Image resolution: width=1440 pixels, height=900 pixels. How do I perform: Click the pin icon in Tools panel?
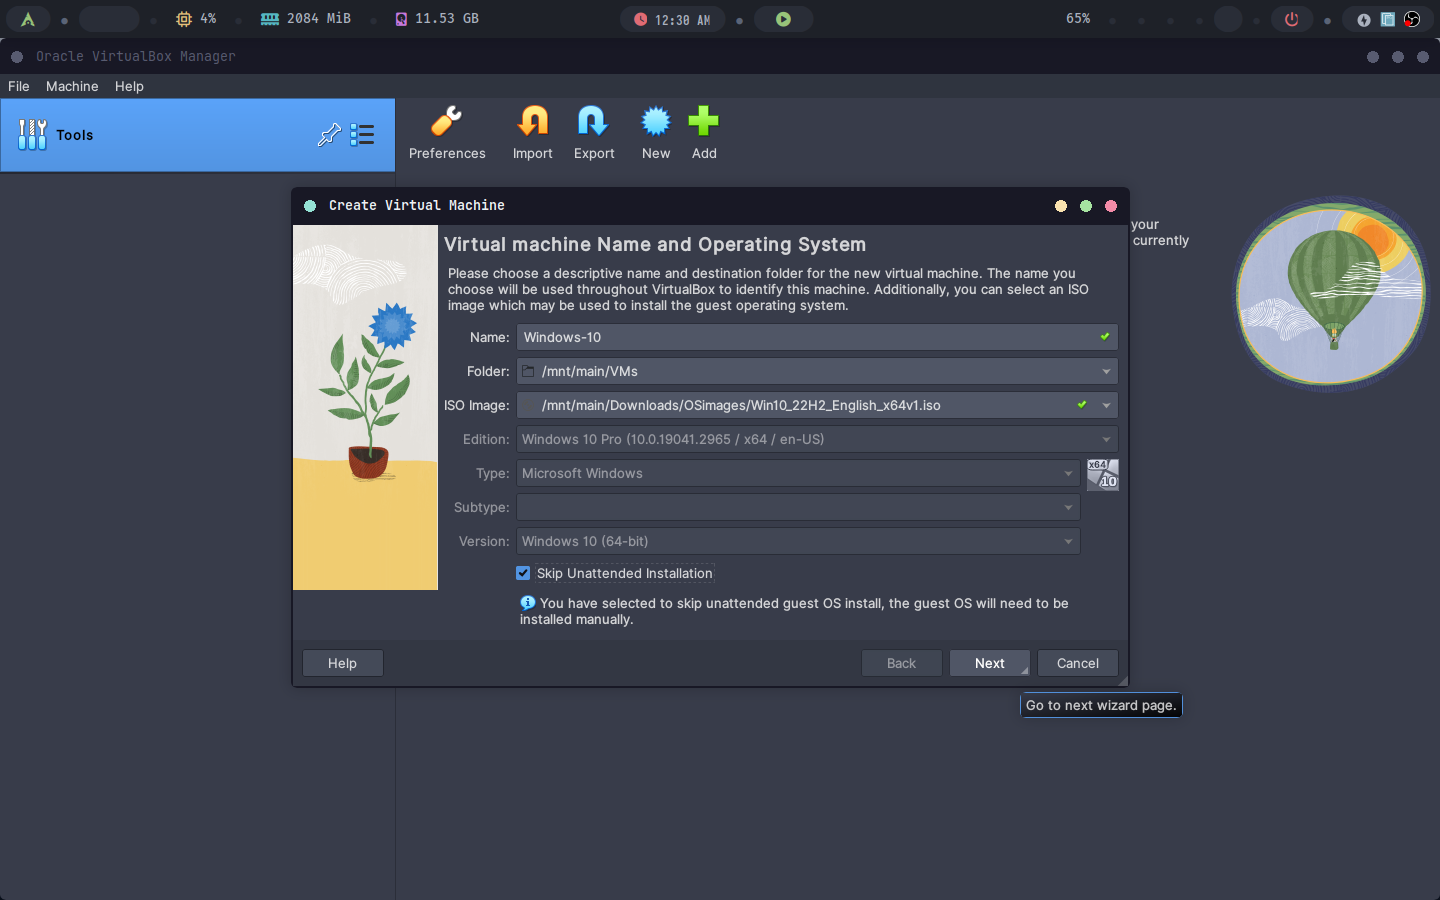tap(329, 135)
